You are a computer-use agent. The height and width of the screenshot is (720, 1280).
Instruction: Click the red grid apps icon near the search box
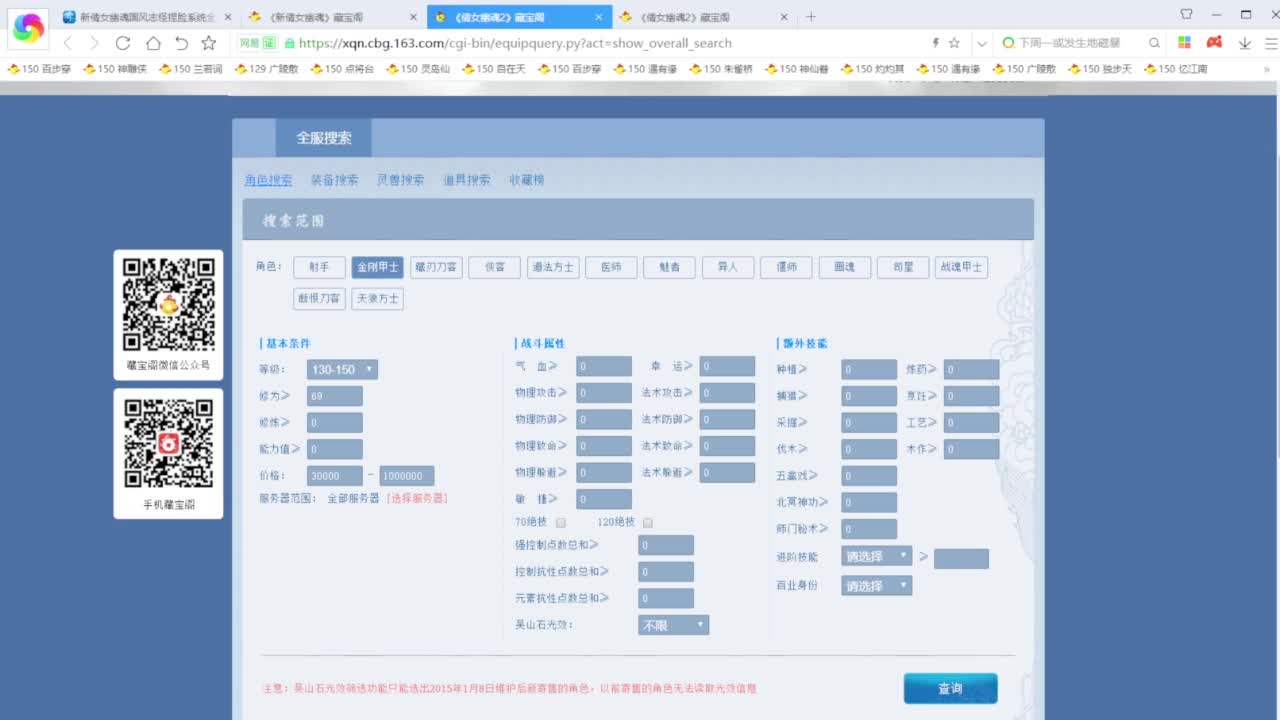point(1184,43)
